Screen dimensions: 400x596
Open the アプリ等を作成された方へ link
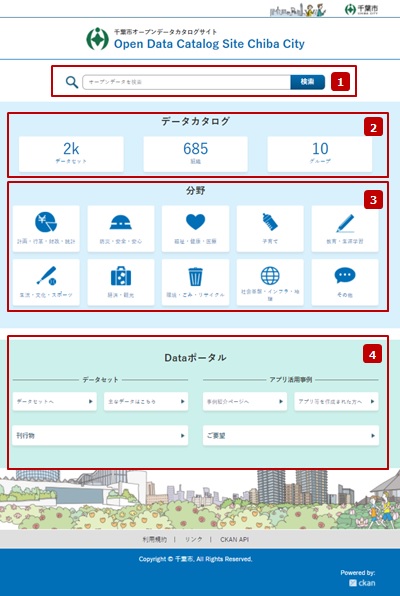[x=337, y=401]
